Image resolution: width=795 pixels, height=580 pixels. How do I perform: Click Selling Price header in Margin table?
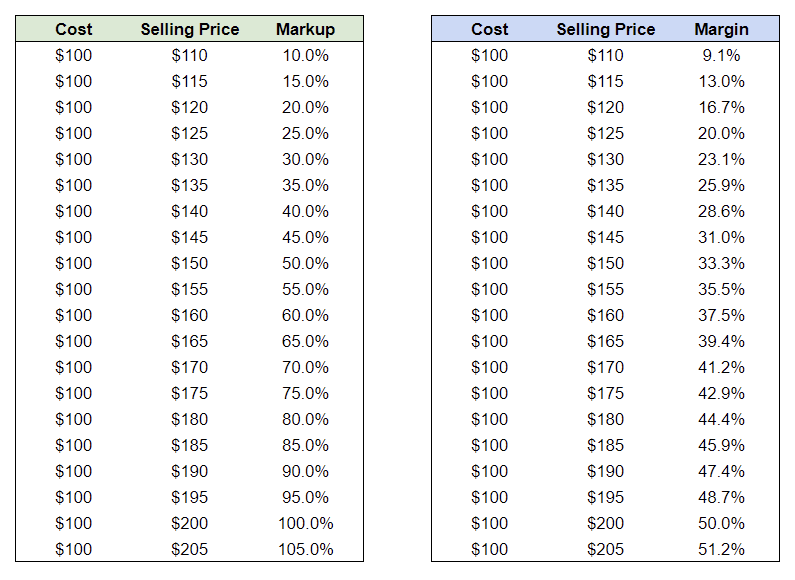(x=605, y=29)
